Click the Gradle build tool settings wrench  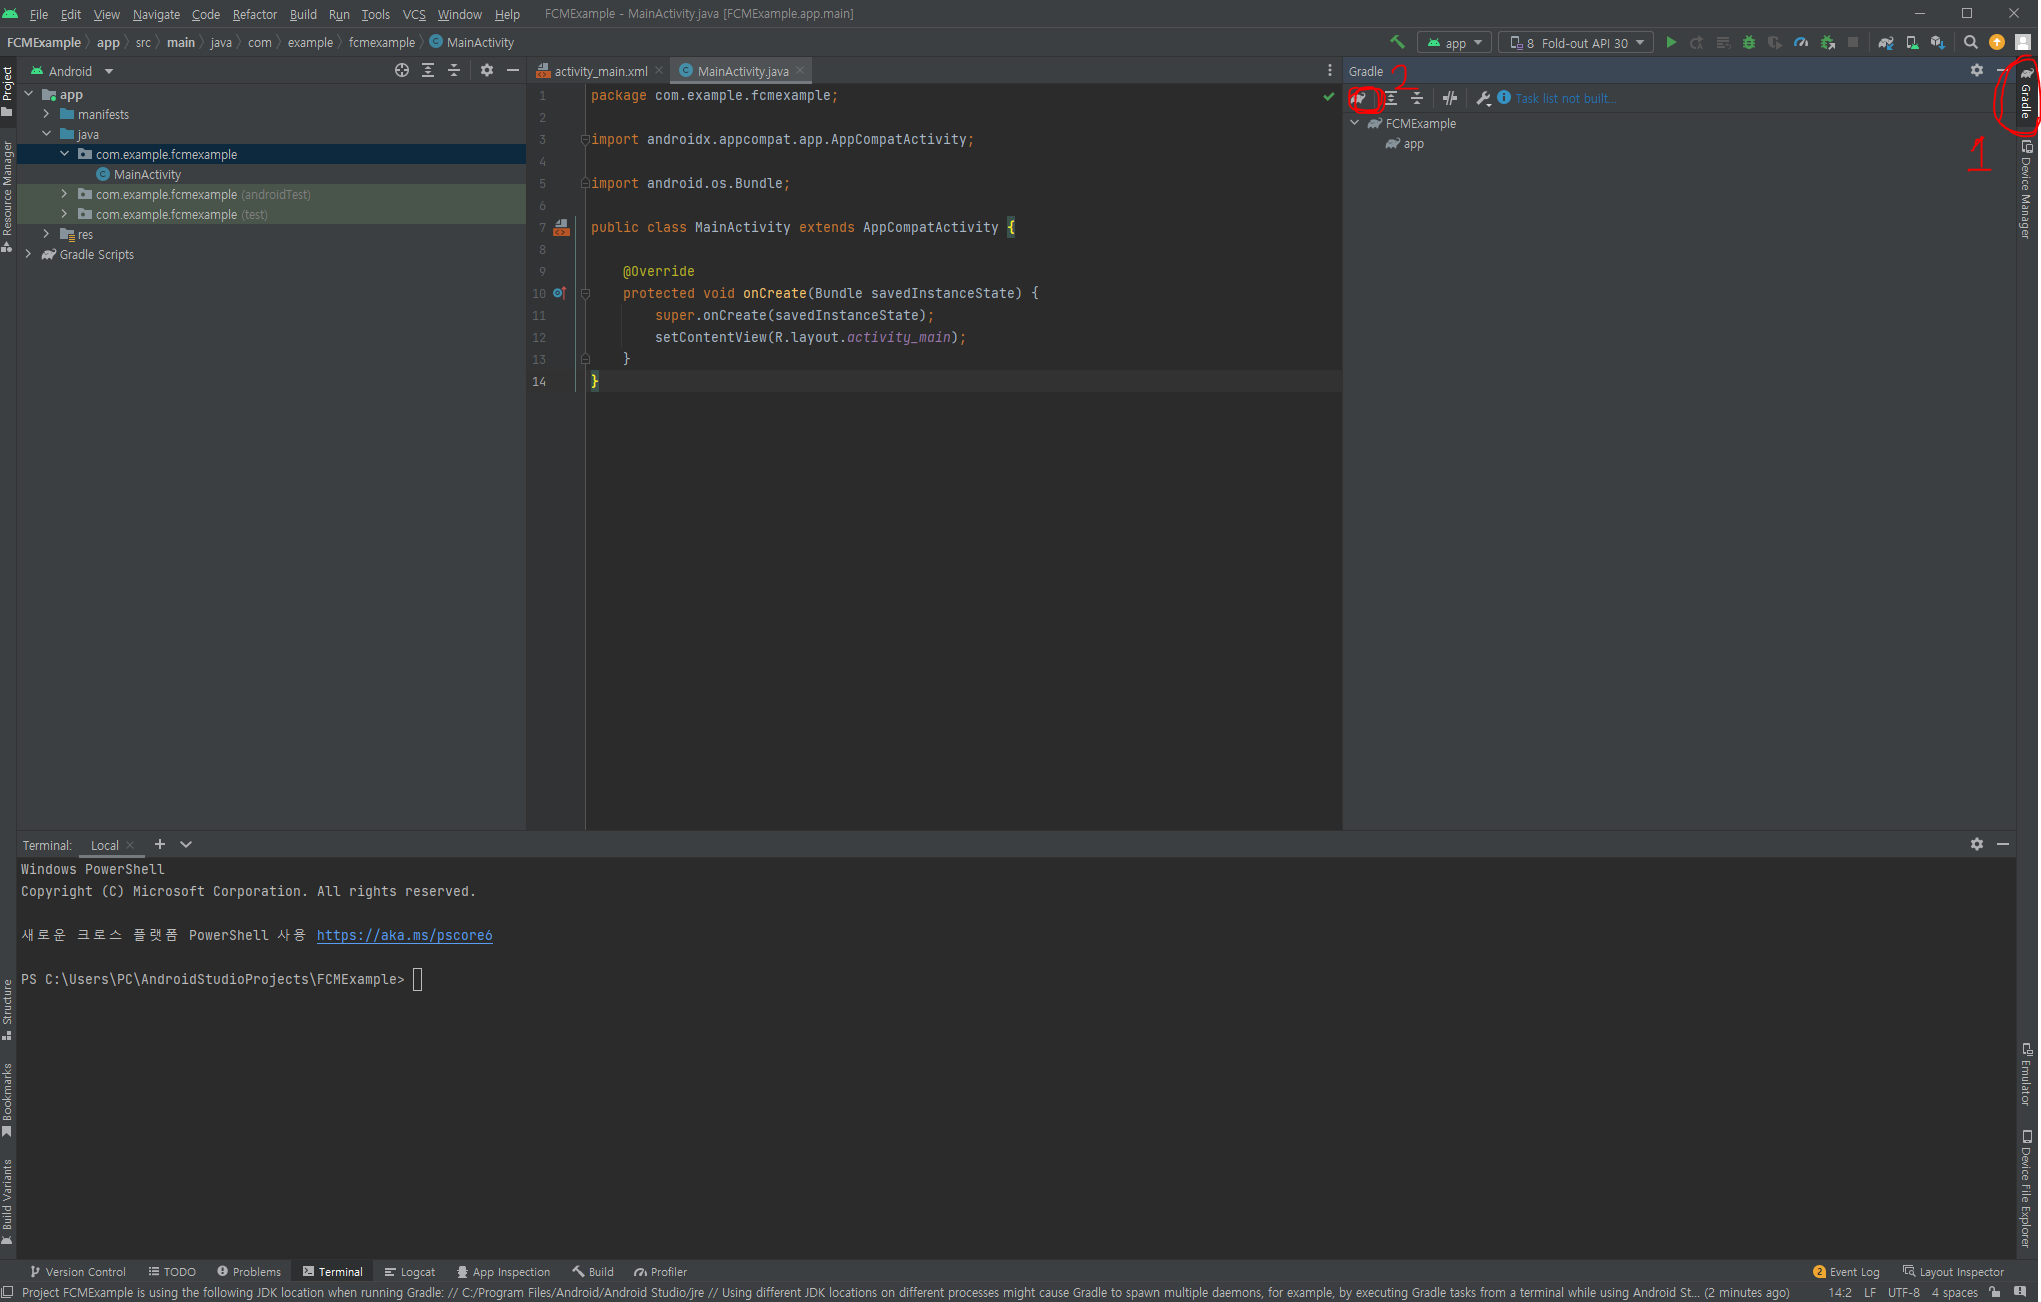1483,98
